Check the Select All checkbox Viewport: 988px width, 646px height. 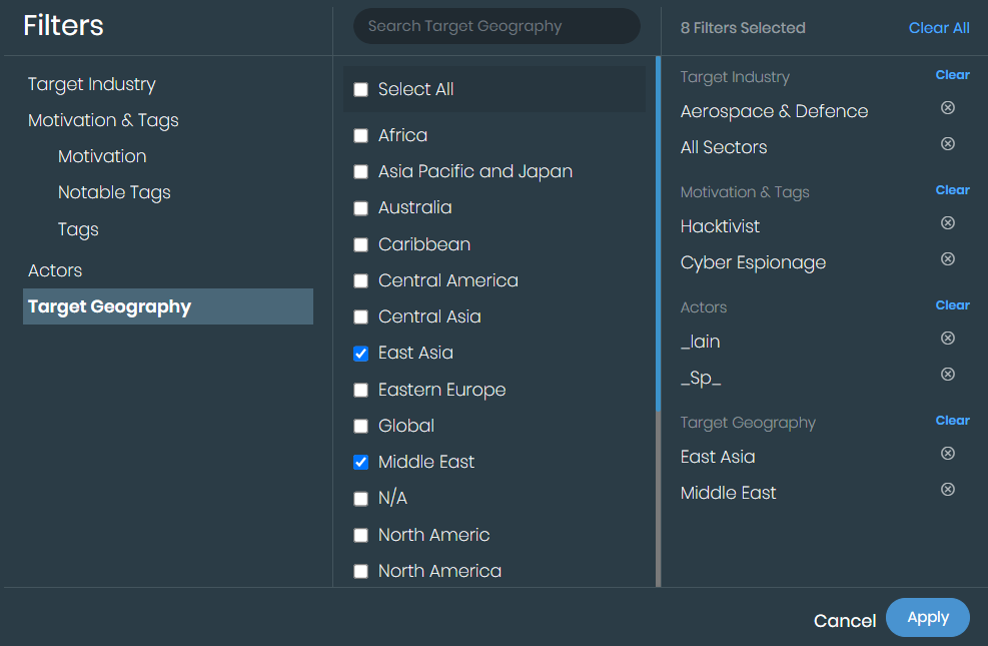pyautogui.click(x=361, y=89)
